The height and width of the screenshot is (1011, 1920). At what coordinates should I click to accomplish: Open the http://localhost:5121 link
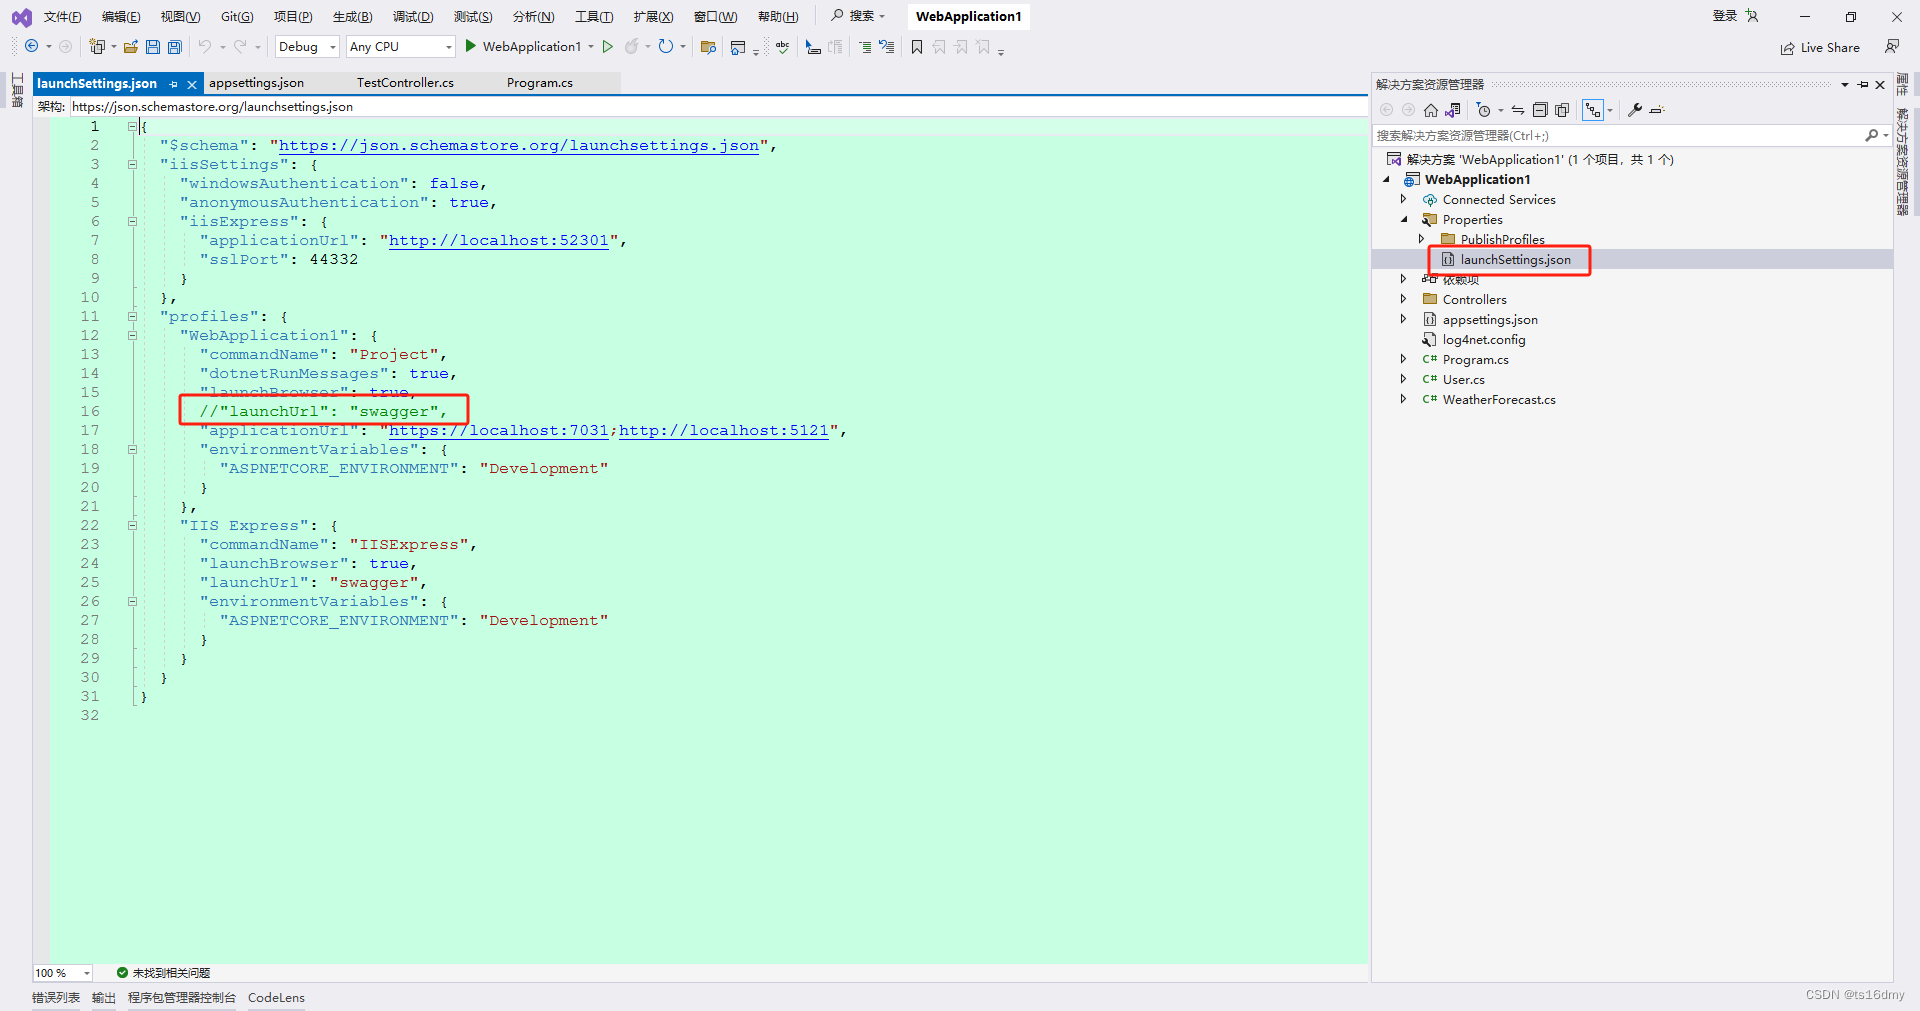(724, 430)
